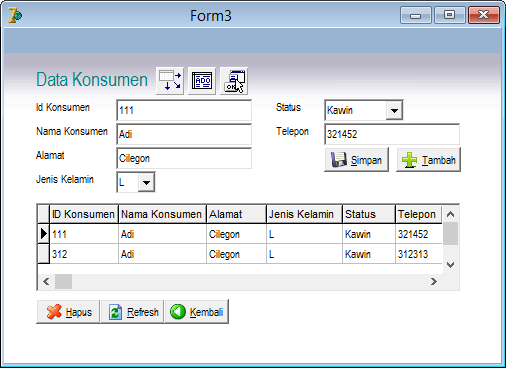Focus the Nama Konsumen input field
The image size is (506, 368).
click(184, 134)
